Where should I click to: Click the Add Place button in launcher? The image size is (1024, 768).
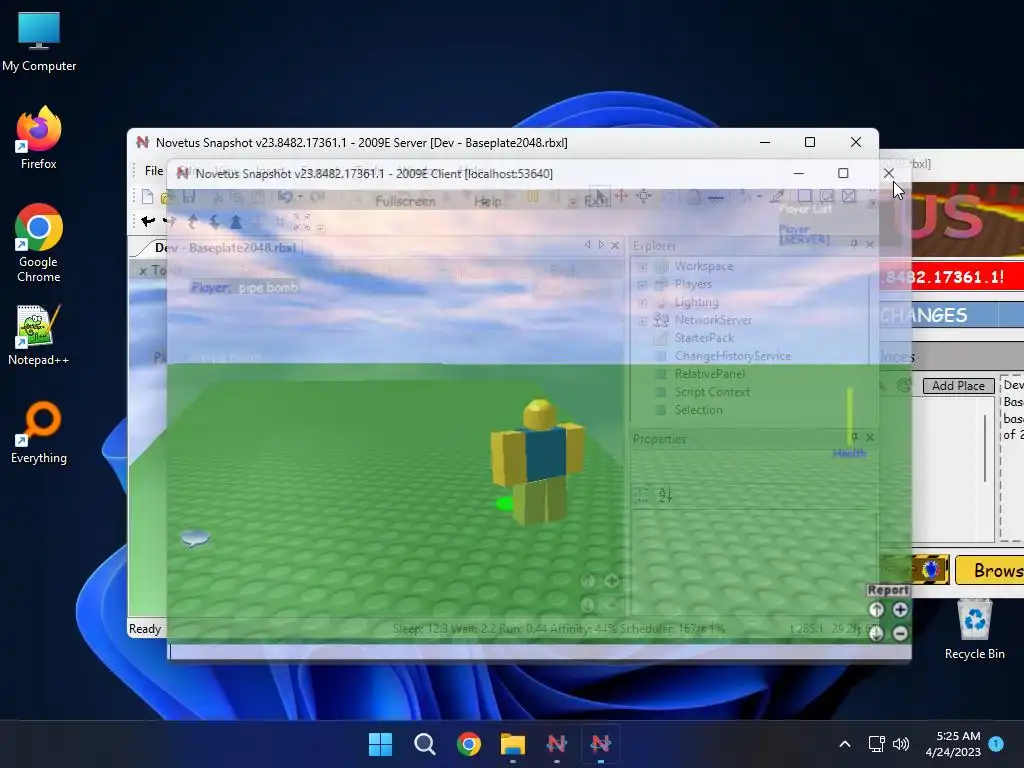[x=958, y=385]
